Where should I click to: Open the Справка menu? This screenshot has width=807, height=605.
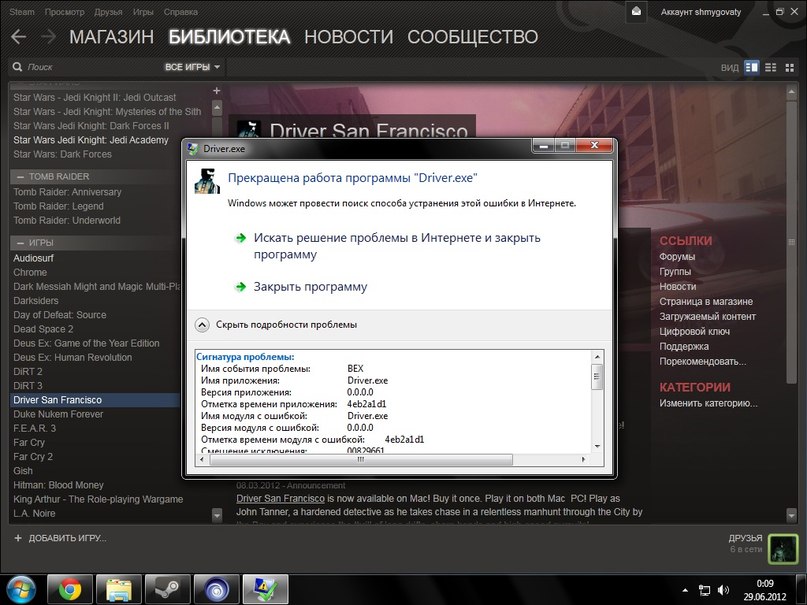click(x=181, y=12)
